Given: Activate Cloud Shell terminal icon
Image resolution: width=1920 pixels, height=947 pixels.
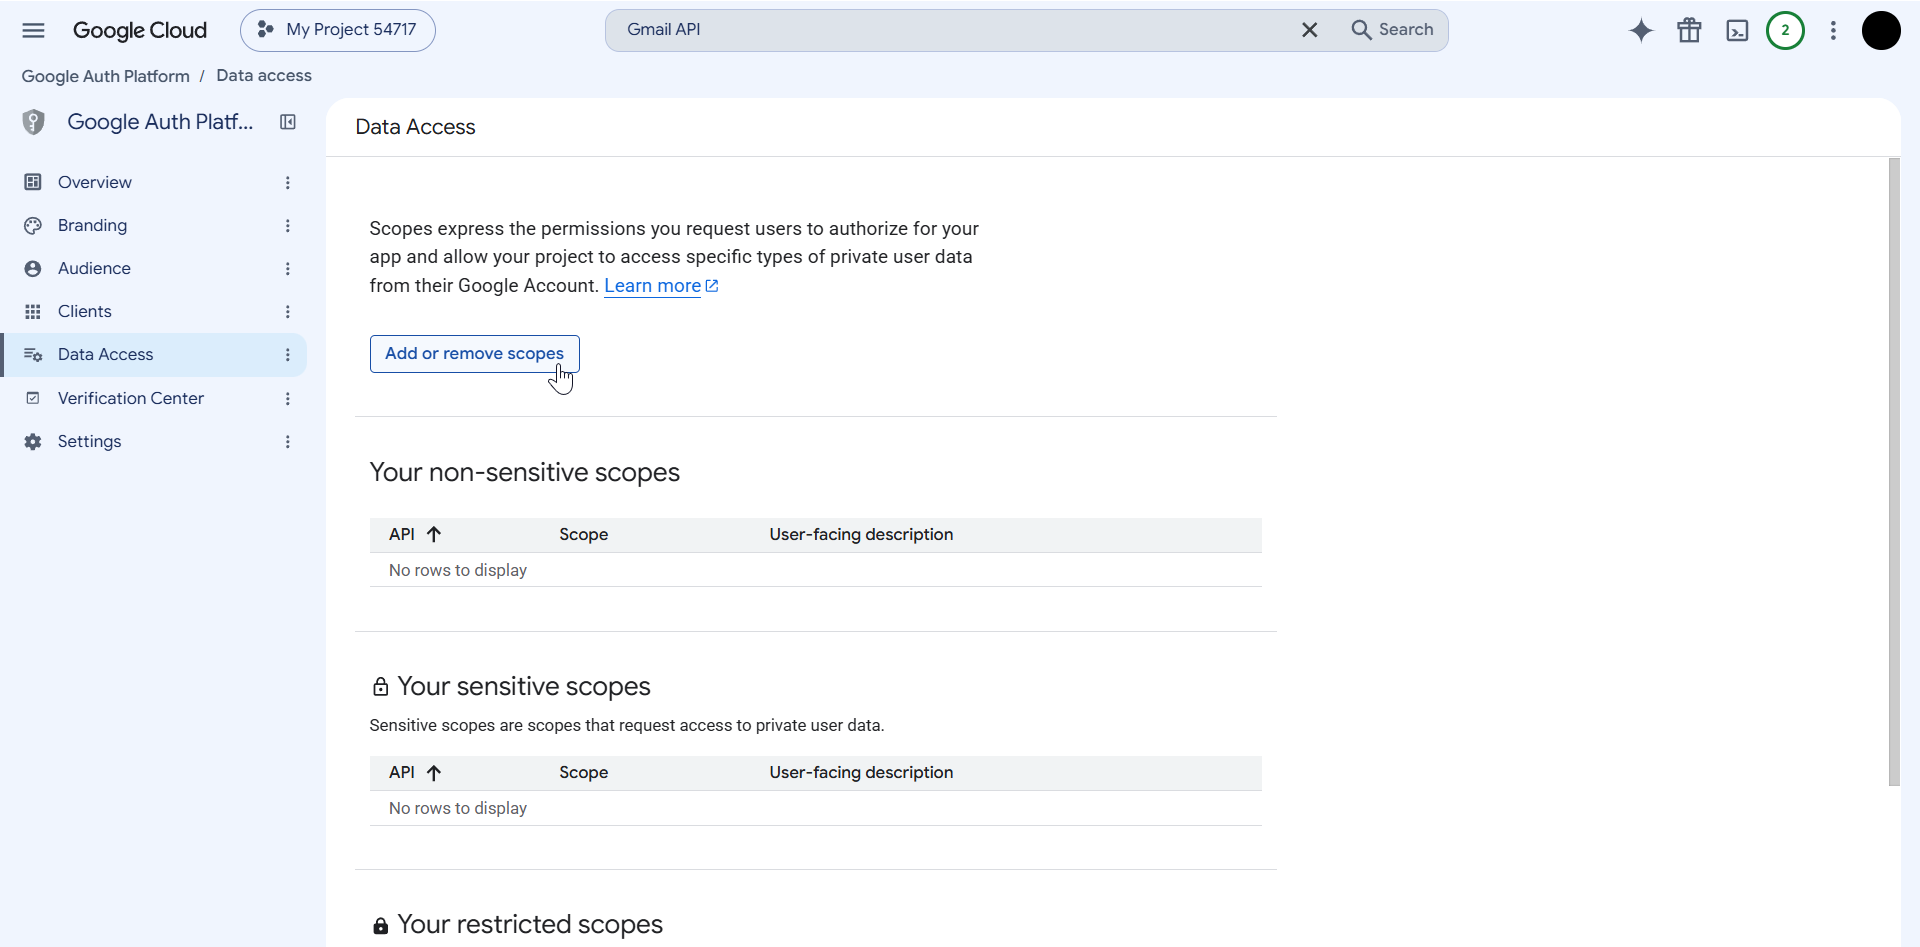Looking at the screenshot, I should tap(1737, 31).
